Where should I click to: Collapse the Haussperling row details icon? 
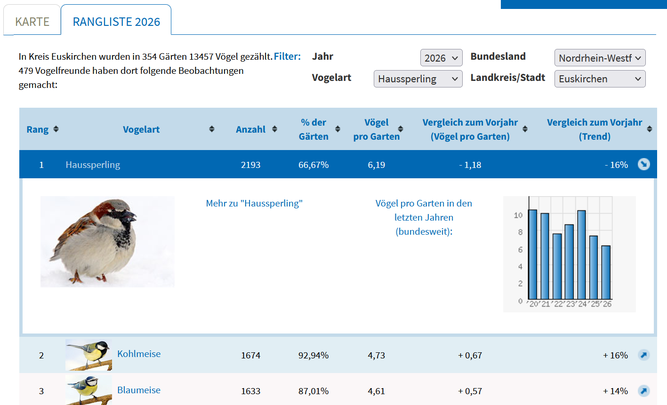click(645, 165)
